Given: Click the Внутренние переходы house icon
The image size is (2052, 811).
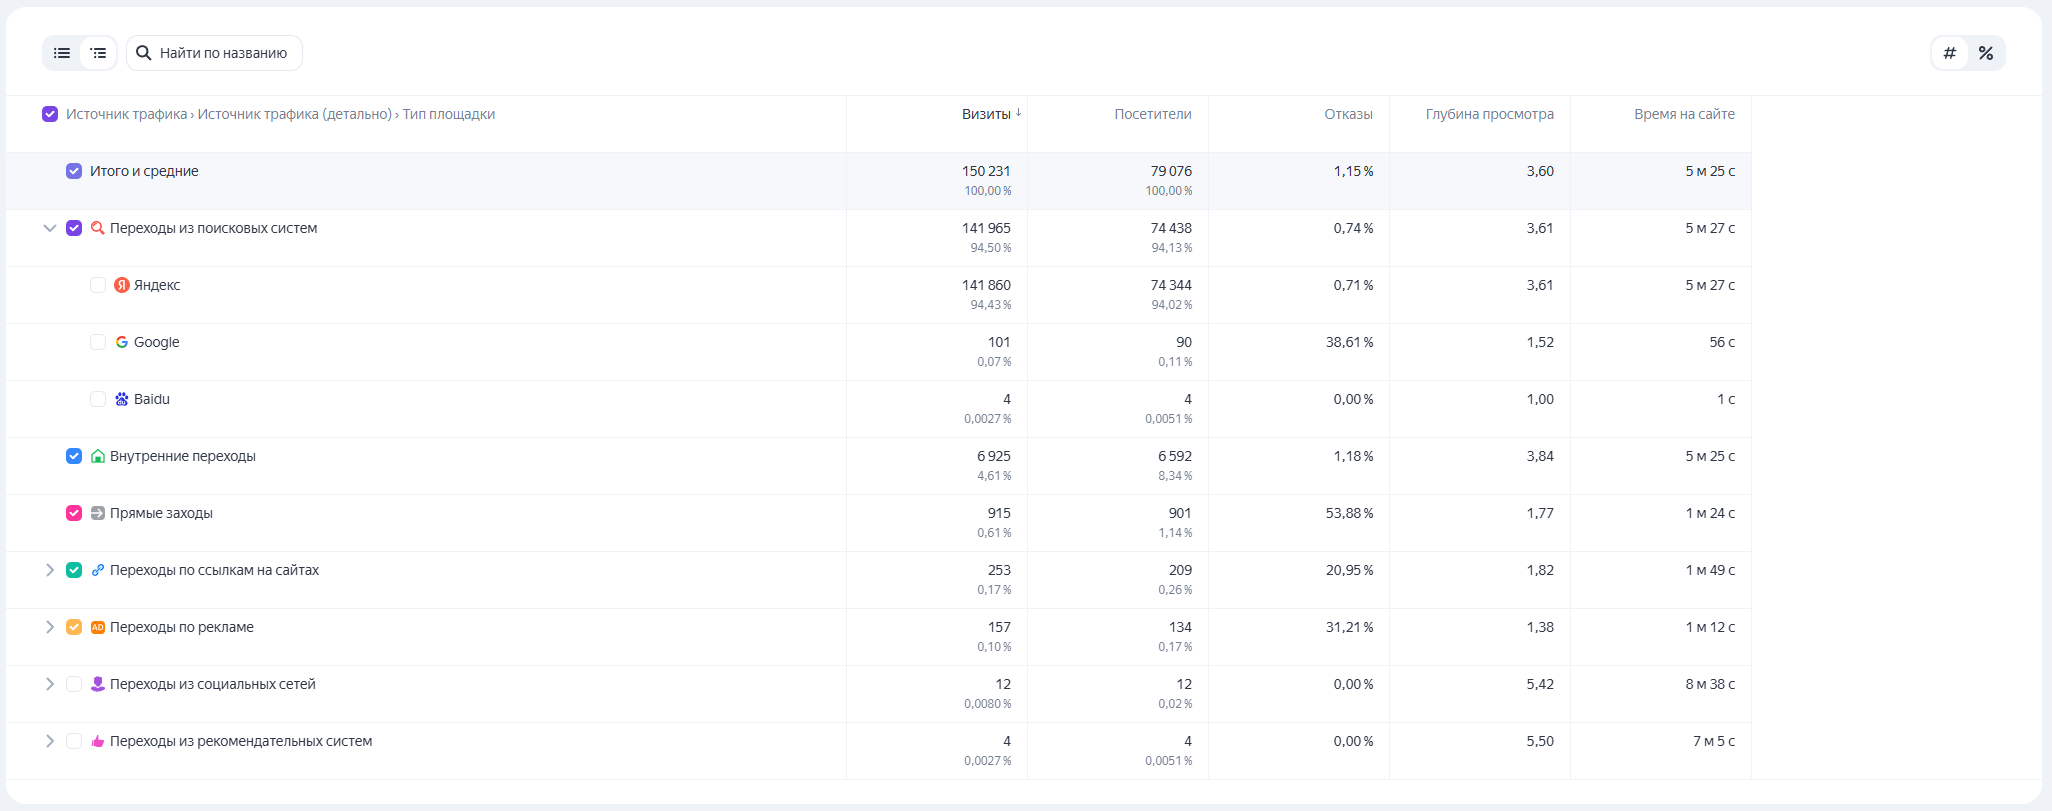Looking at the screenshot, I should pos(98,456).
